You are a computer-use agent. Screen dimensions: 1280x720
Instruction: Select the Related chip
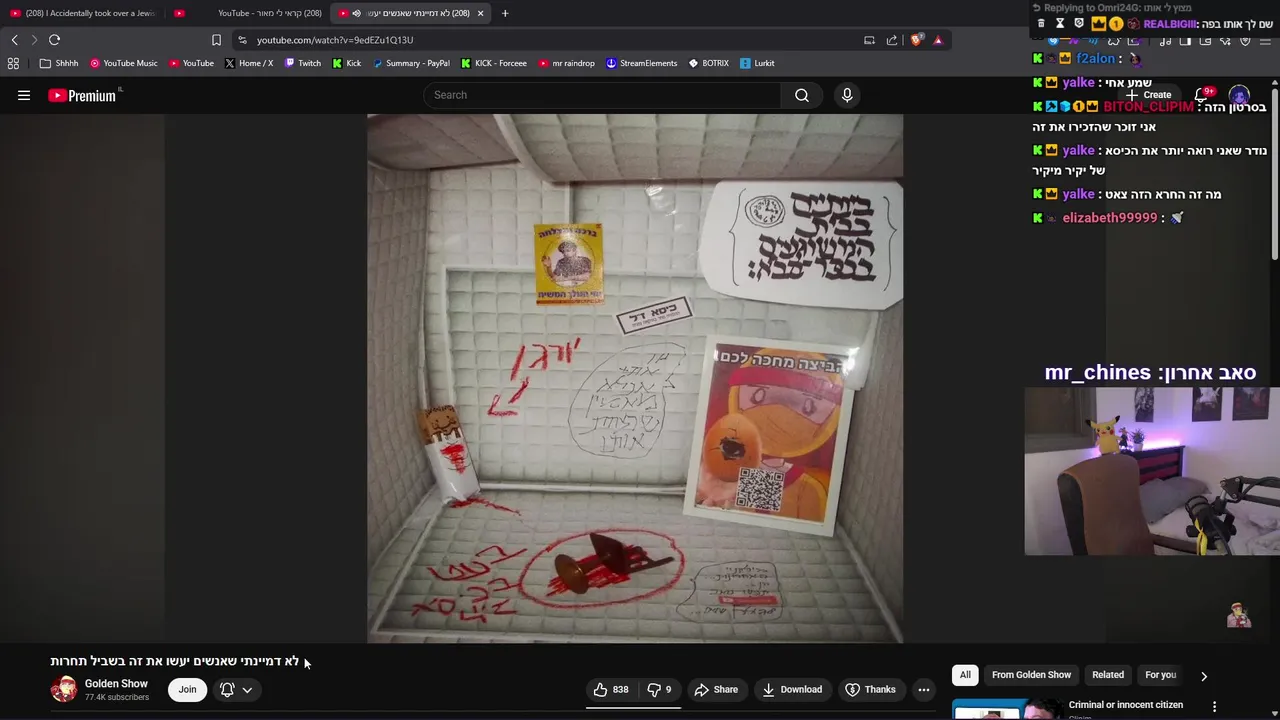pyautogui.click(x=1108, y=675)
